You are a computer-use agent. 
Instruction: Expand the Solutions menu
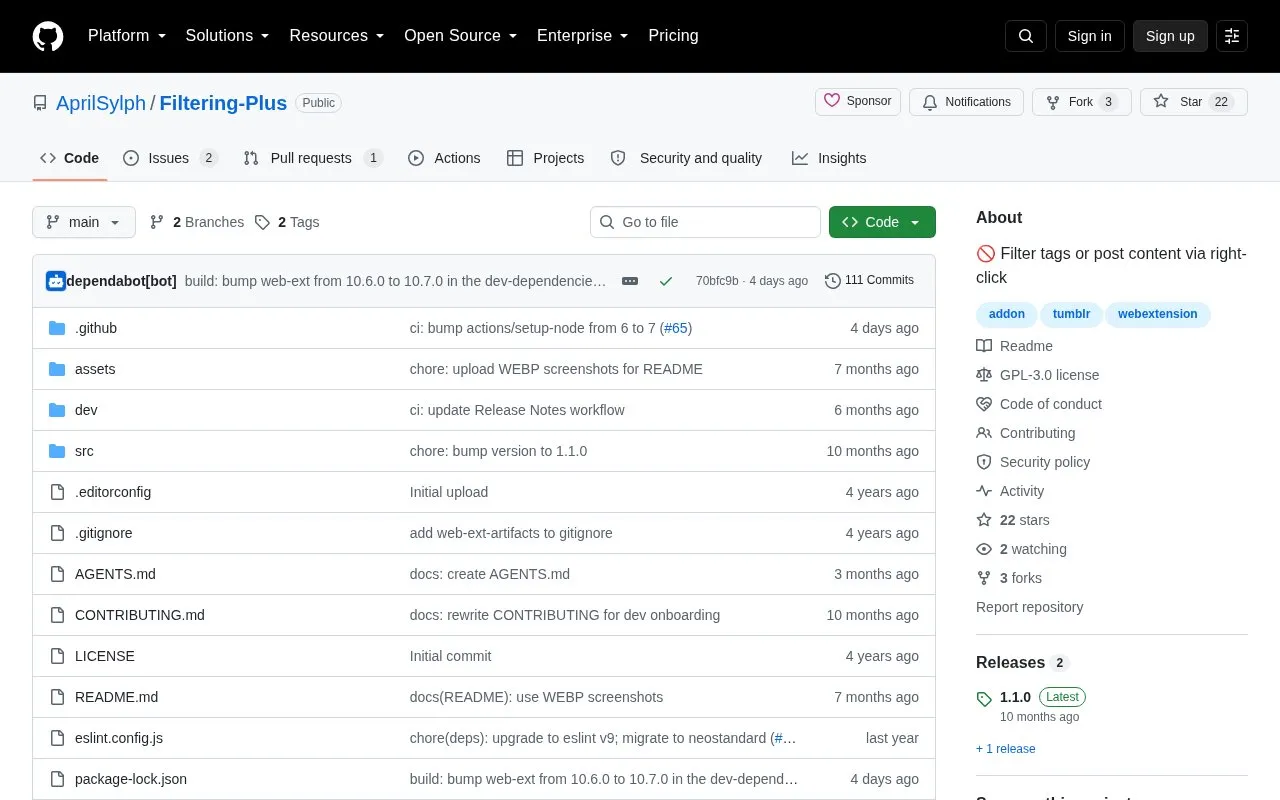227,36
